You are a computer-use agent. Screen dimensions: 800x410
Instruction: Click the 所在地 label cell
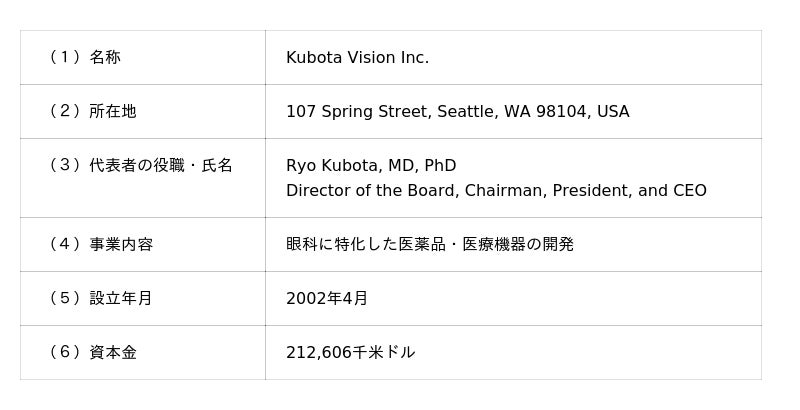[113, 112]
